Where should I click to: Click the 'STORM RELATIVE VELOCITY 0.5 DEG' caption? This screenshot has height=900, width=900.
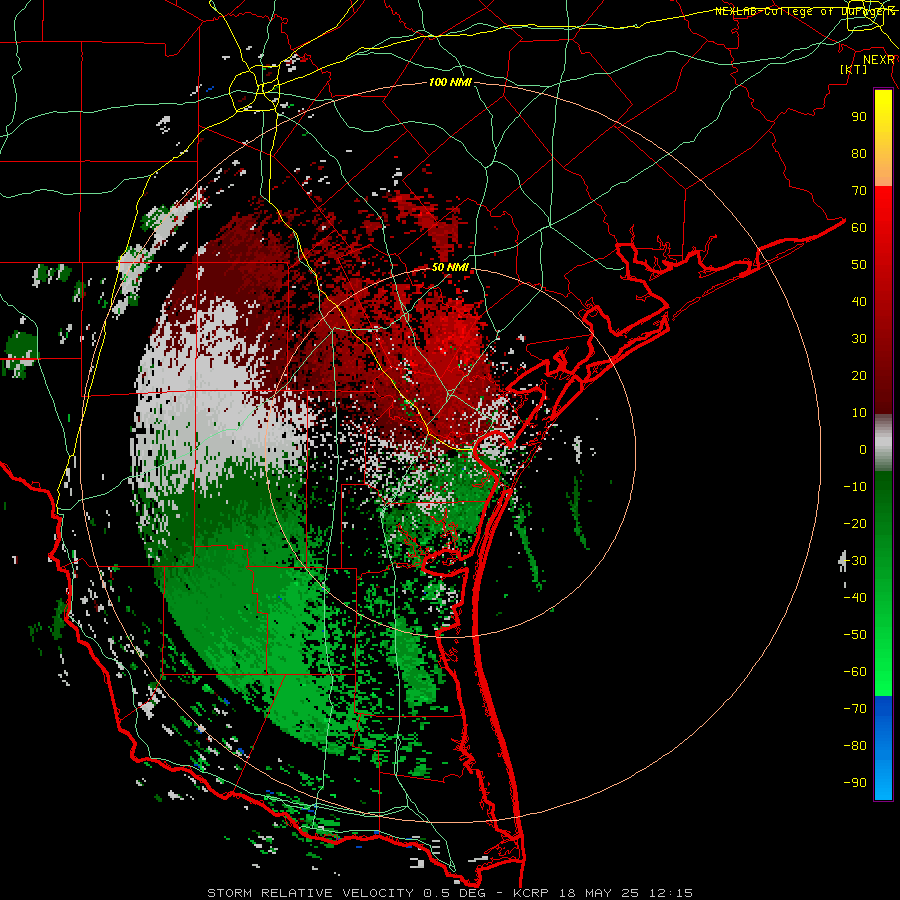pos(346,893)
